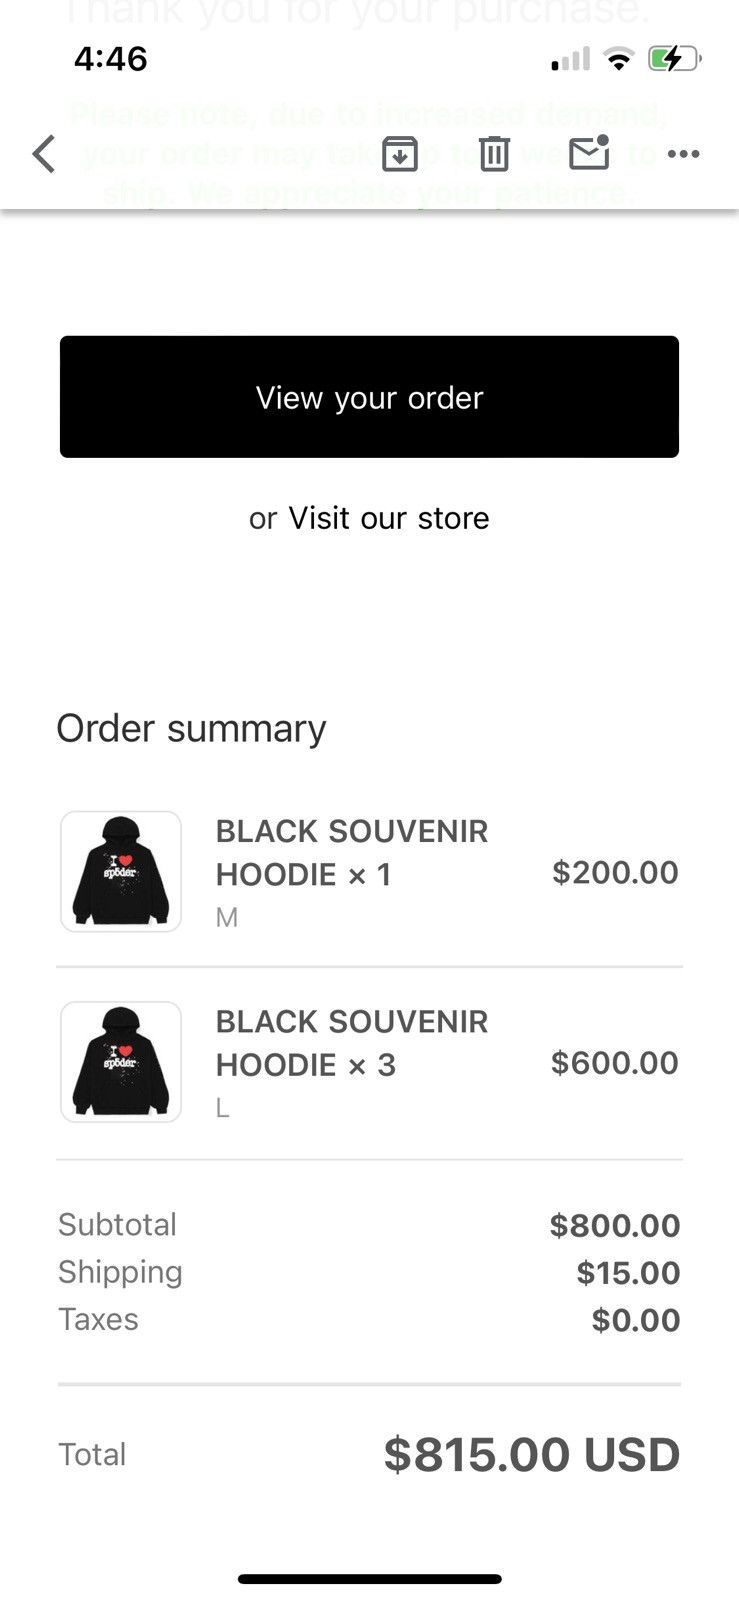Tap the home indicator bar at the bottom
The height and width of the screenshot is (1600, 739).
point(369,1579)
